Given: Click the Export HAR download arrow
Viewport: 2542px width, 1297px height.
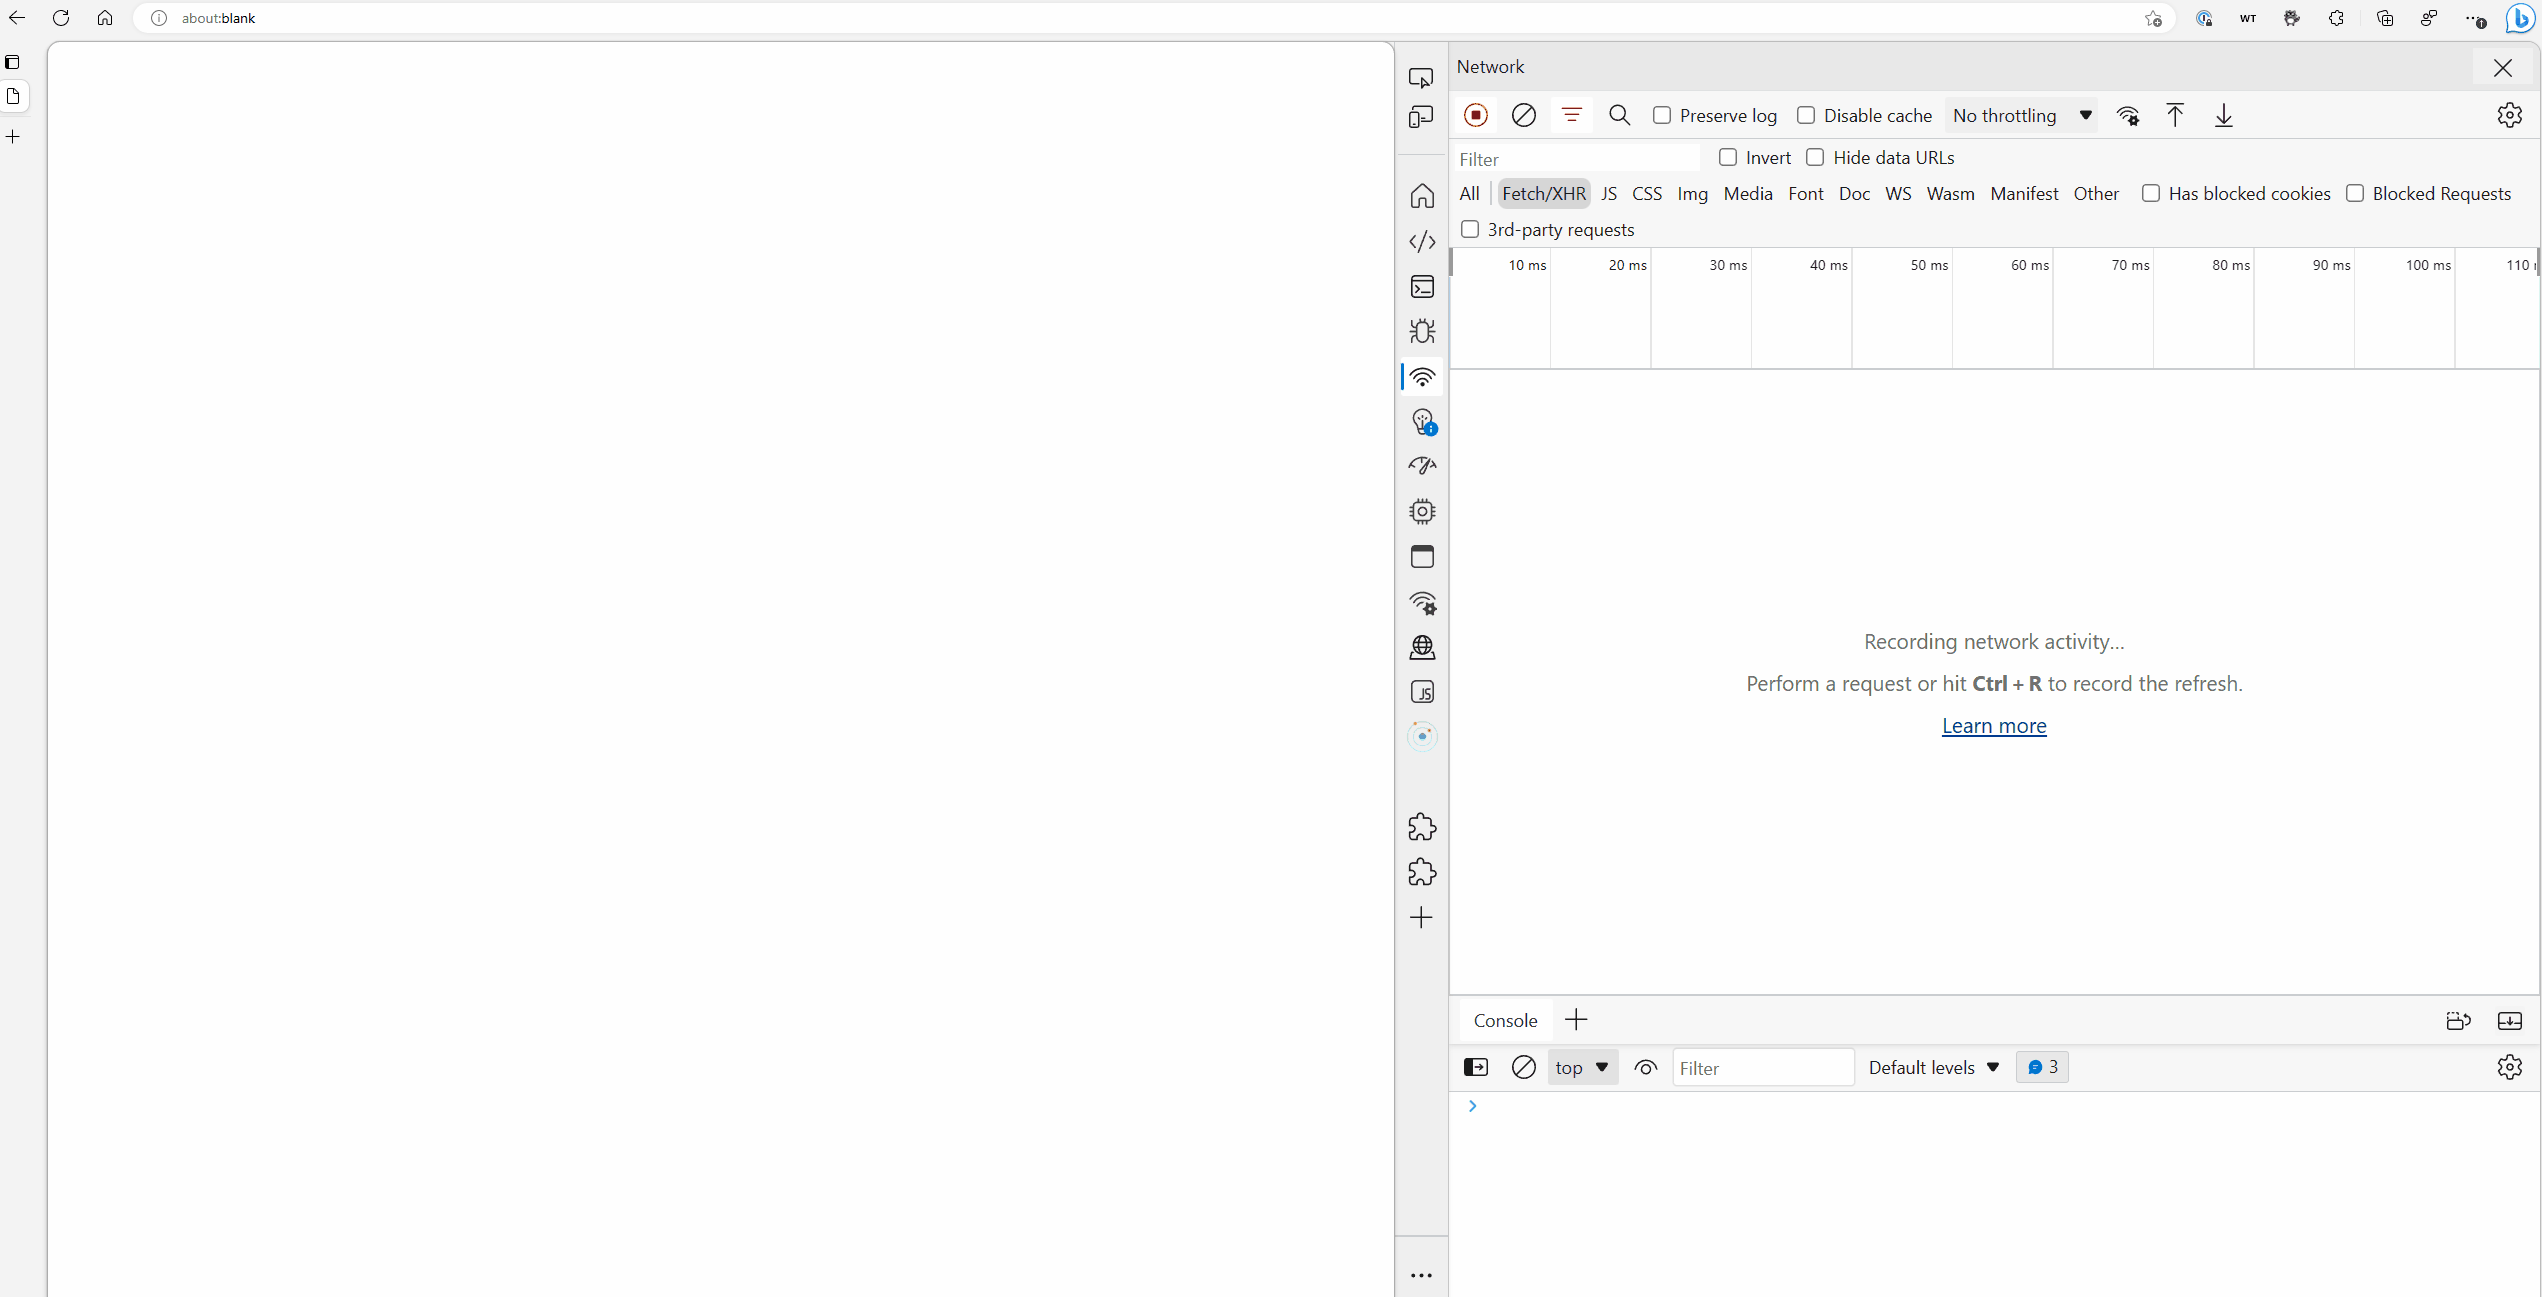Looking at the screenshot, I should [2223, 115].
